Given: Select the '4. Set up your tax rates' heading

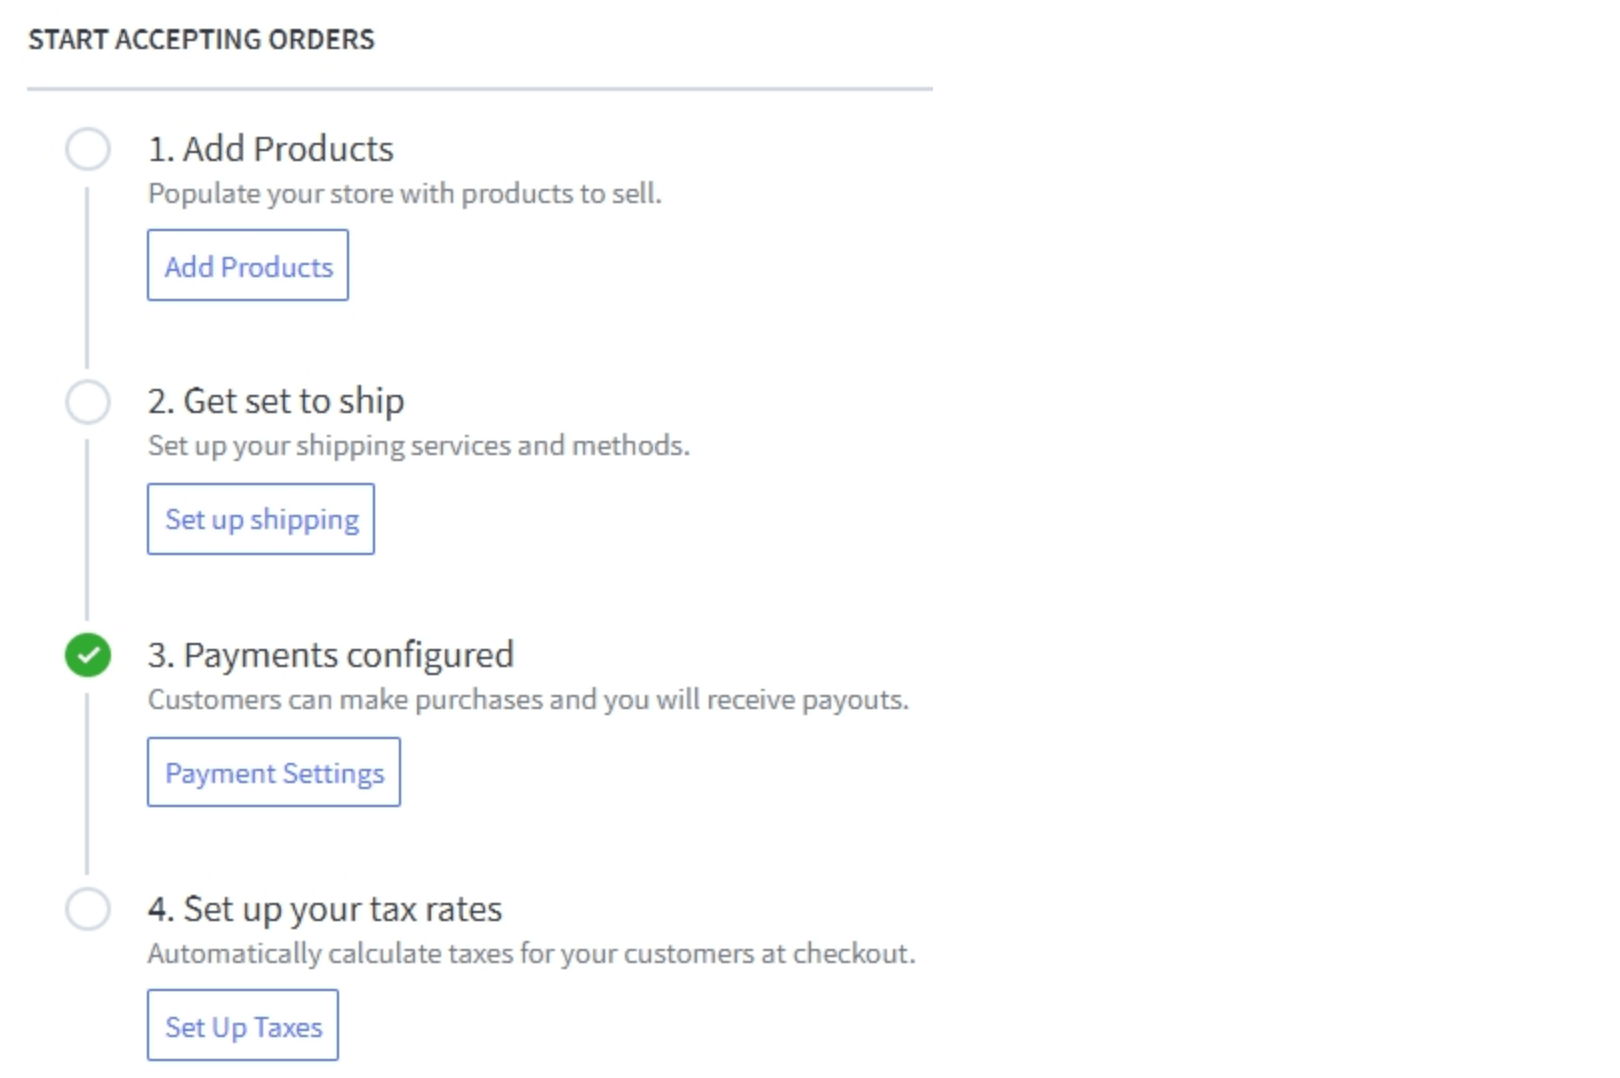Looking at the screenshot, I should [325, 909].
